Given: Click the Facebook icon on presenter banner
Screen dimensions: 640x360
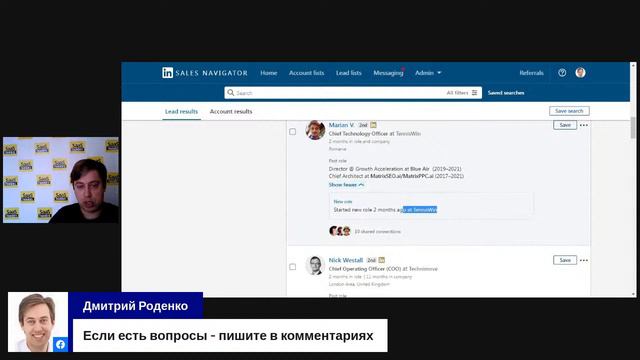Looking at the screenshot, I should (x=60, y=344).
